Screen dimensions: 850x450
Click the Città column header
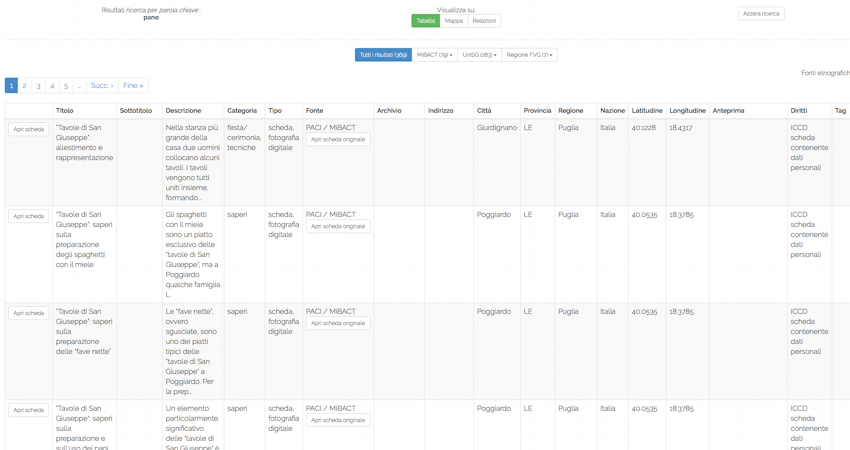484,111
